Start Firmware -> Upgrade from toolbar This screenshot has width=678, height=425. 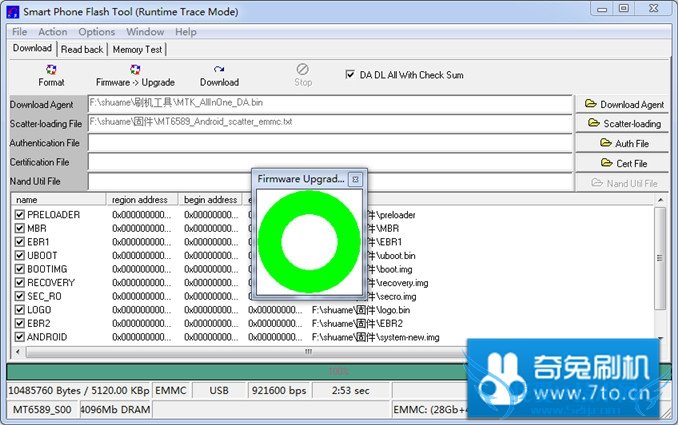[135, 75]
